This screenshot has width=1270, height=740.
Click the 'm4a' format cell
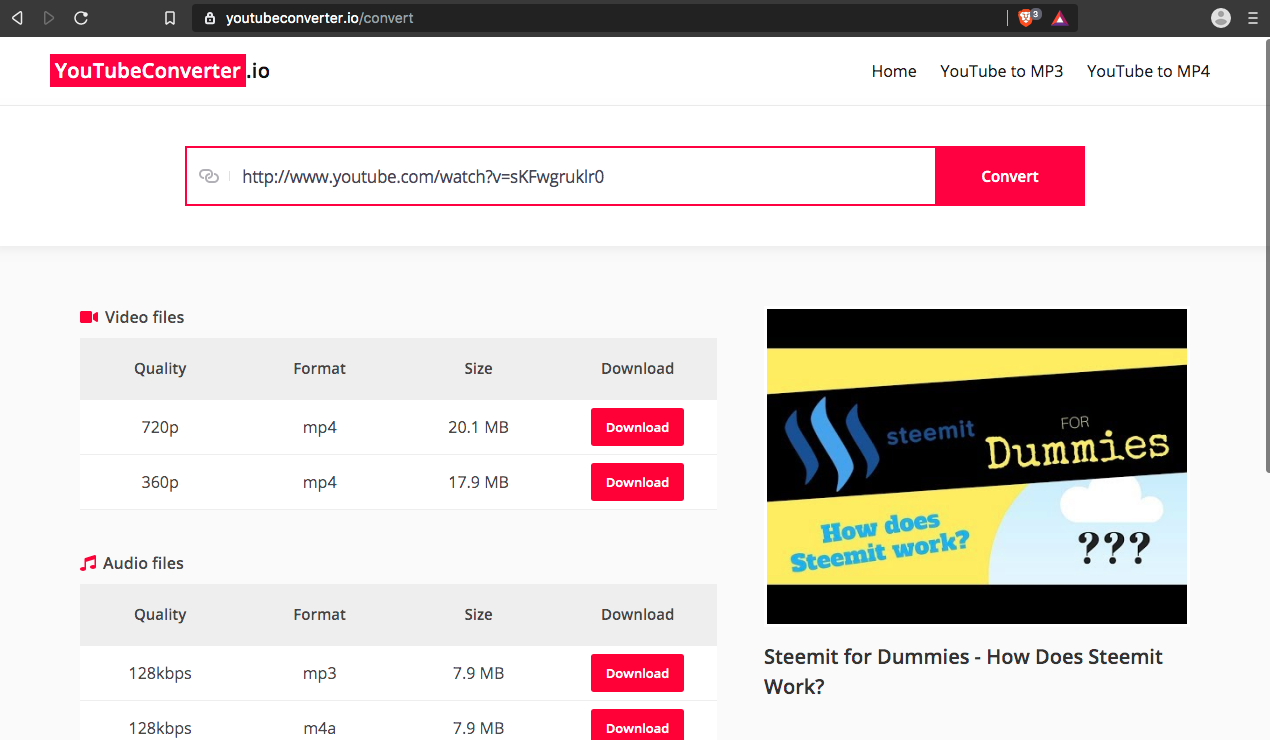point(320,728)
